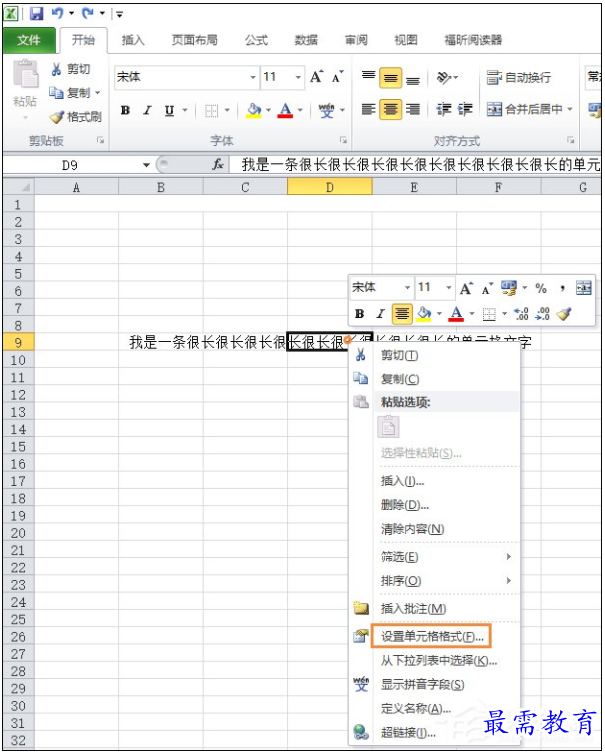
Task: Decrease font size in ribbon
Action: (x=338, y=76)
